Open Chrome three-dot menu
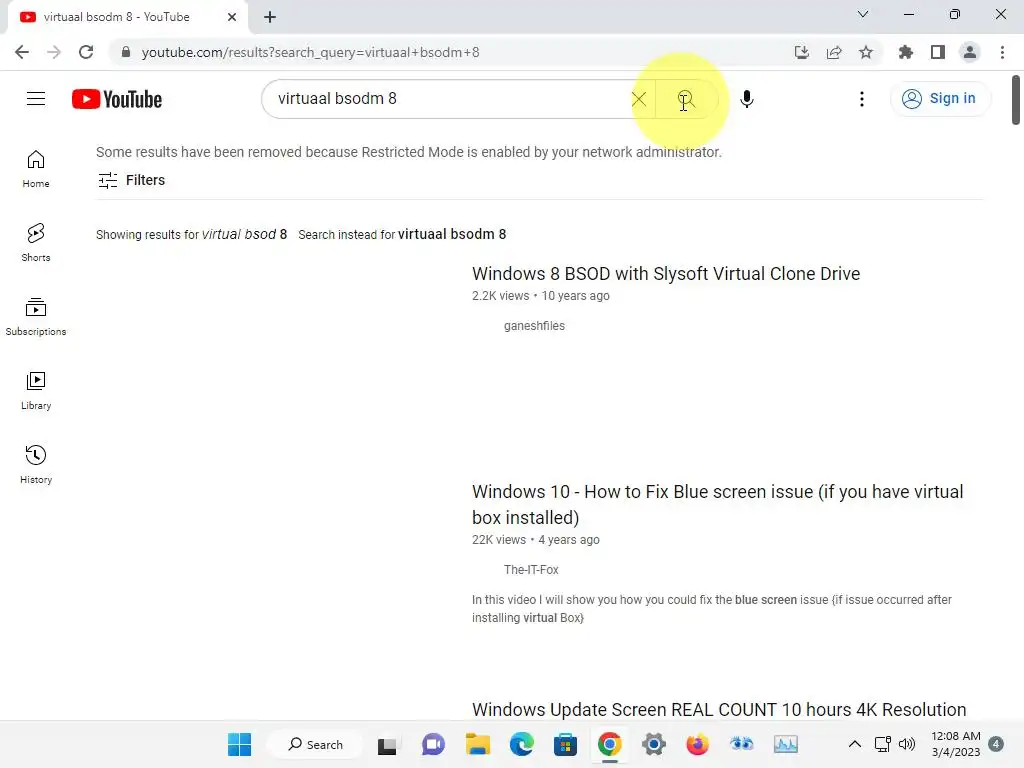The height and width of the screenshot is (768, 1024). 1002,52
